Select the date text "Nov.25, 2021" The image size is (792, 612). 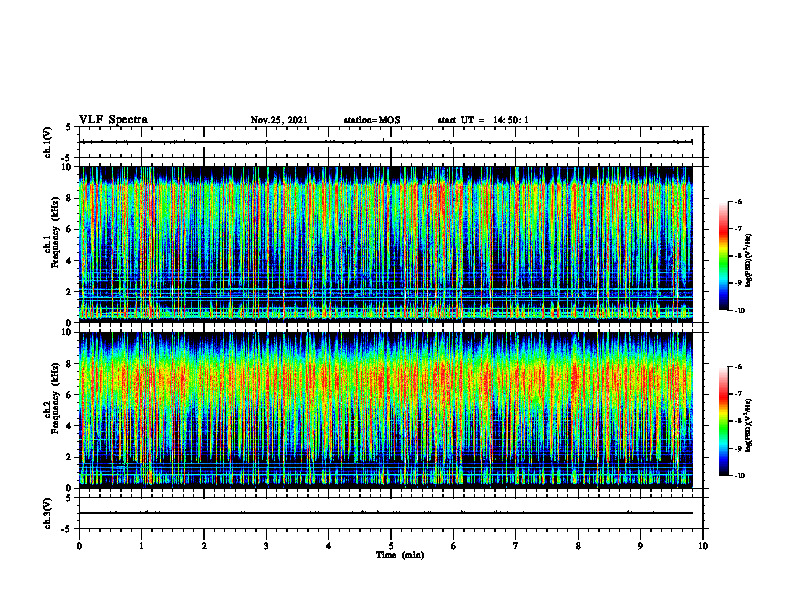pyautogui.click(x=279, y=120)
